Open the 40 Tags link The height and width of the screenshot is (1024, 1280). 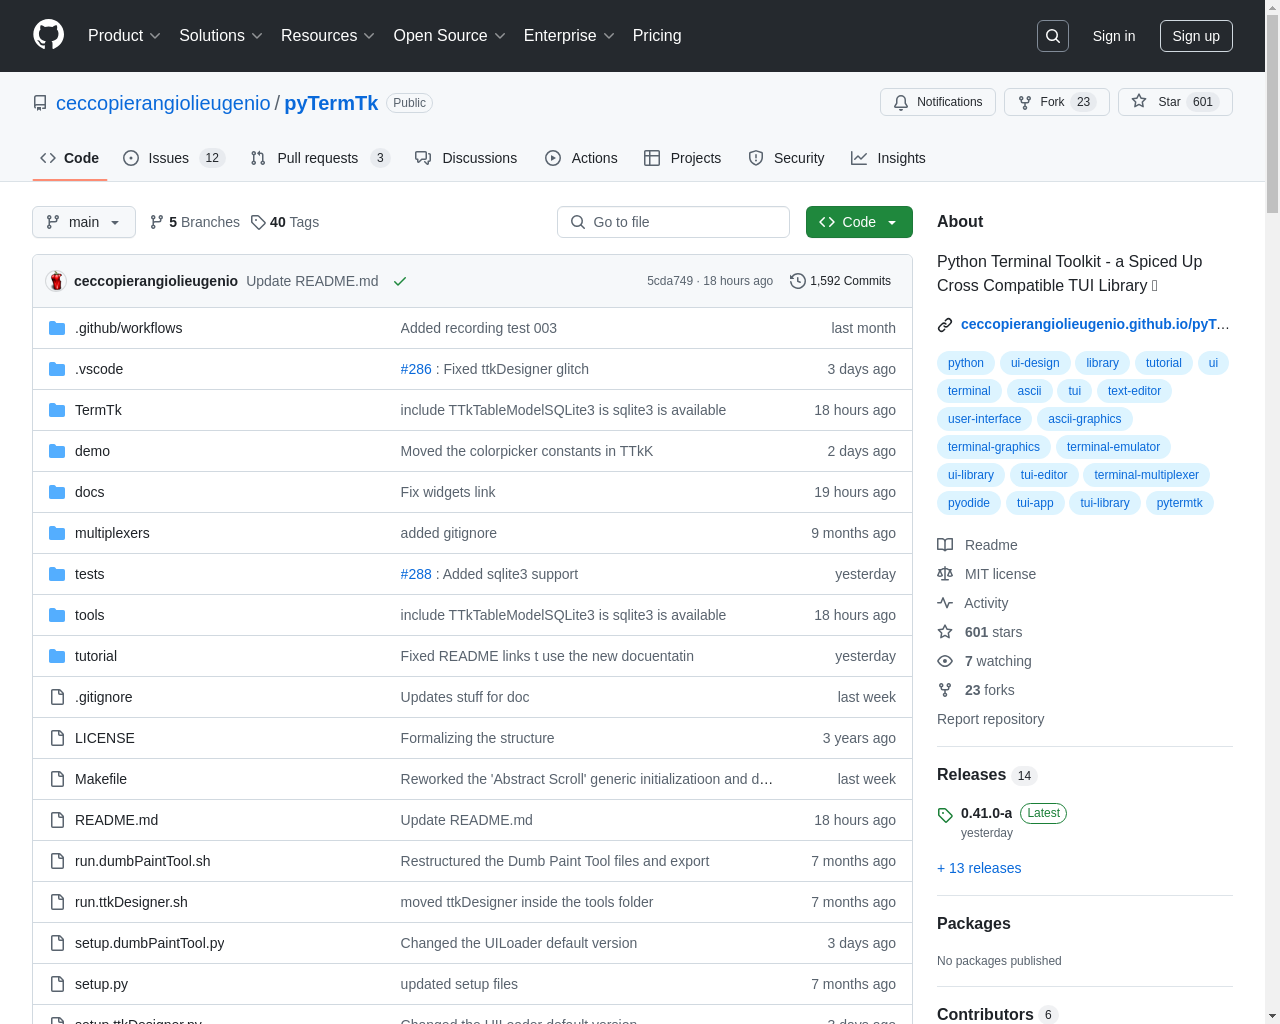tap(285, 222)
